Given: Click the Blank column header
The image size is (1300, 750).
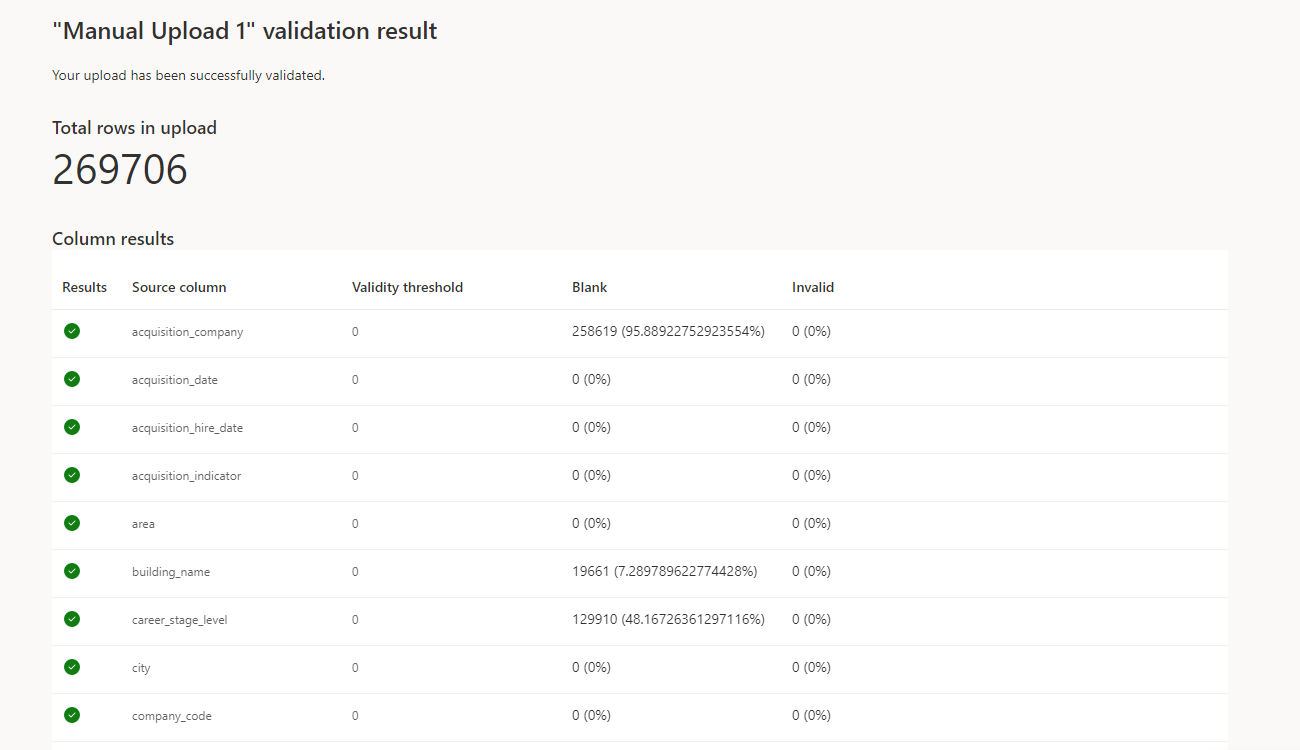Looking at the screenshot, I should point(589,287).
